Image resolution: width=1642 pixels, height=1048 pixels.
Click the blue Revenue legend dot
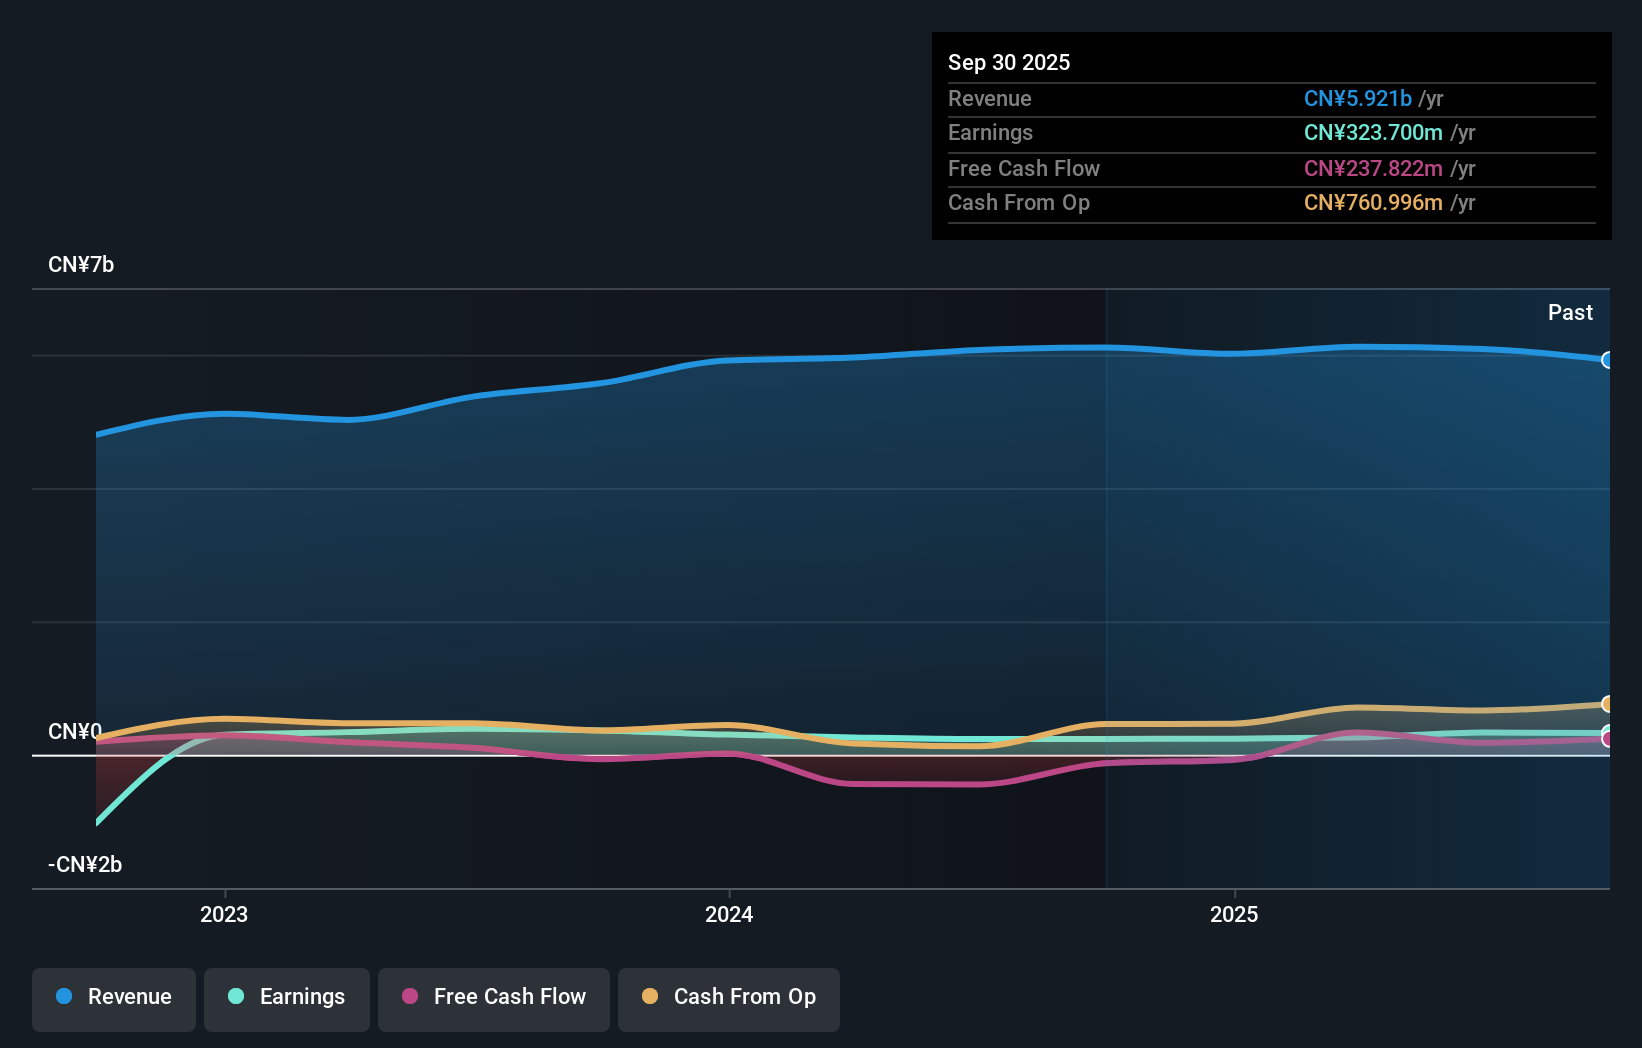pyautogui.click(x=64, y=997)
